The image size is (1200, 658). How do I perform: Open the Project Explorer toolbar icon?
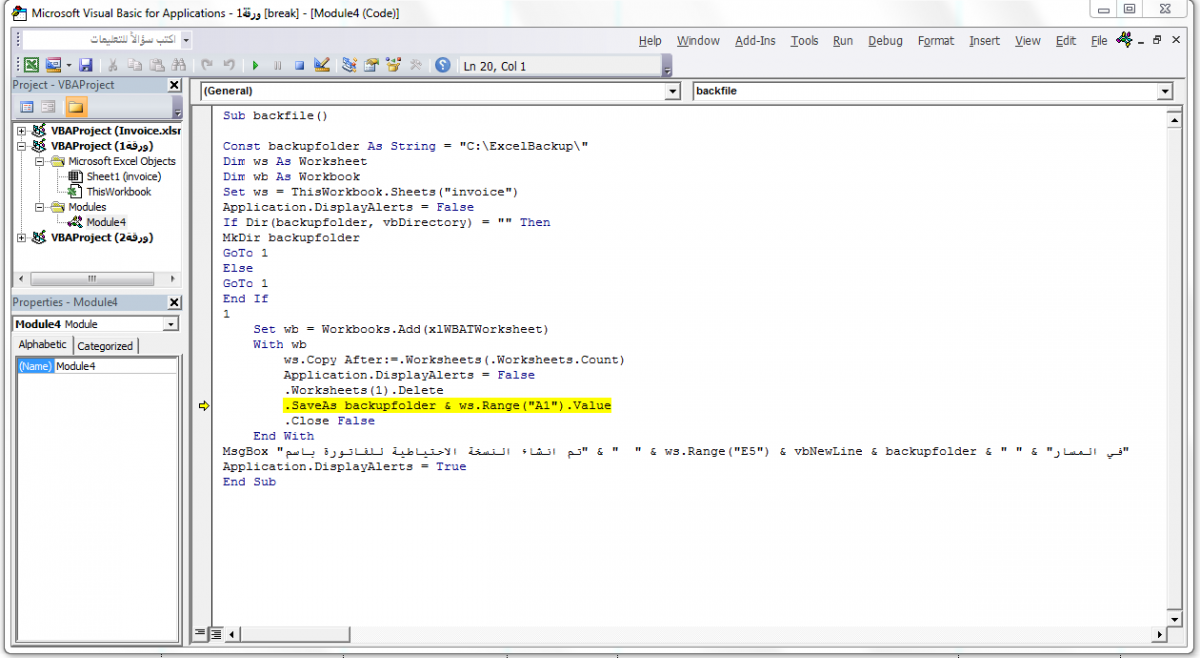[349, 65]
